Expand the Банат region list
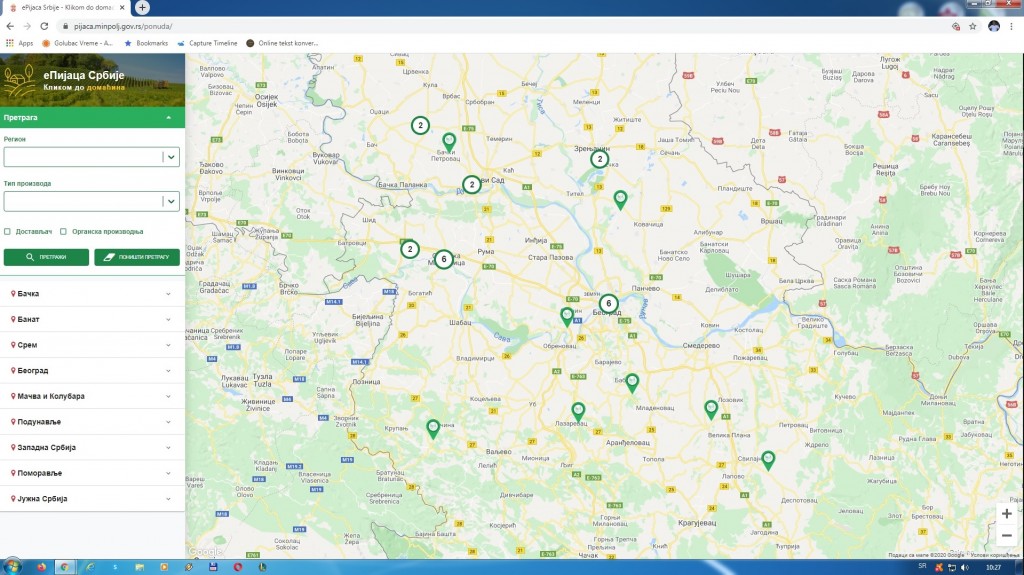The width and height of the screenshot is (1024, 575). (92, 319)
